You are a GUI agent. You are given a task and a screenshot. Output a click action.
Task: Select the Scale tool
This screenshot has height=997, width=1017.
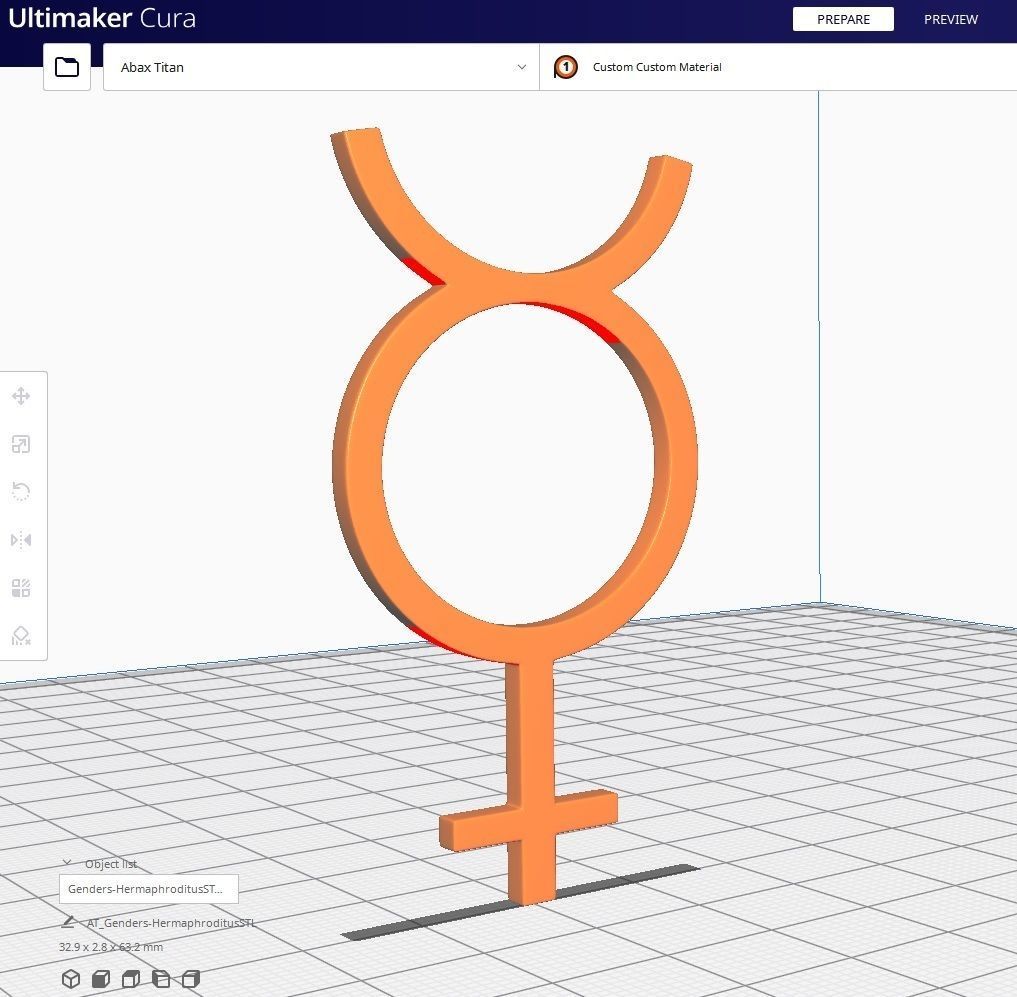21,444
